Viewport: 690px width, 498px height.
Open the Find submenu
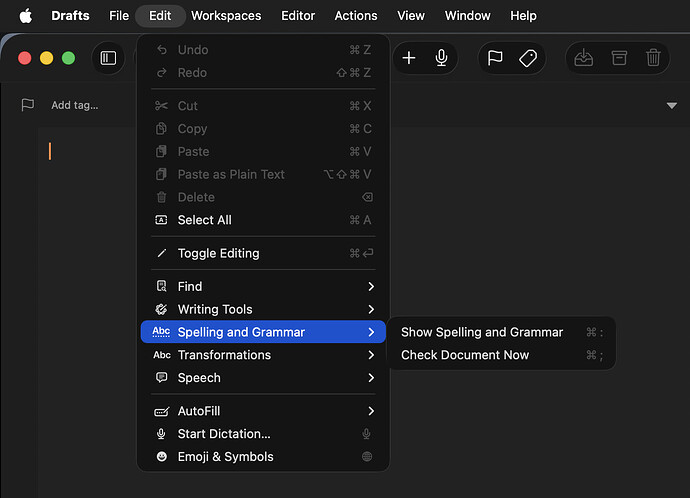coord(263,286)
